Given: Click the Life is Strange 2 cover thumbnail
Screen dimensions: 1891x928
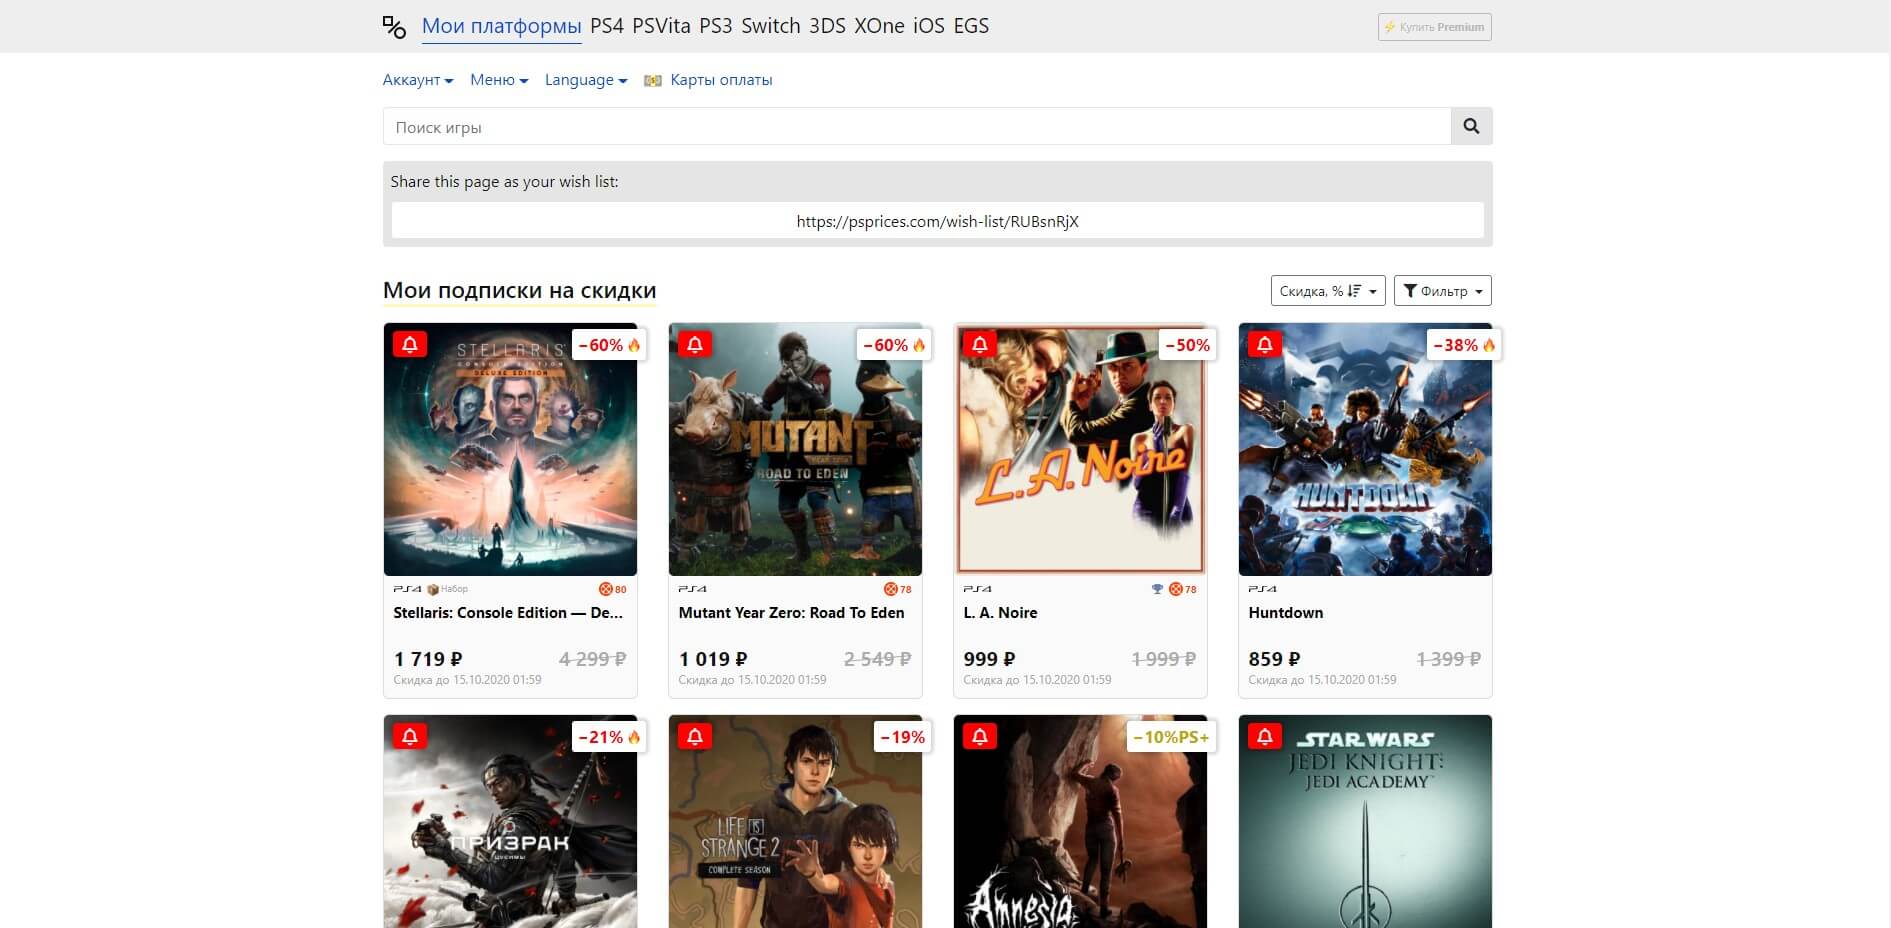Looking at the screenshot, I should [x=795, y=821].
